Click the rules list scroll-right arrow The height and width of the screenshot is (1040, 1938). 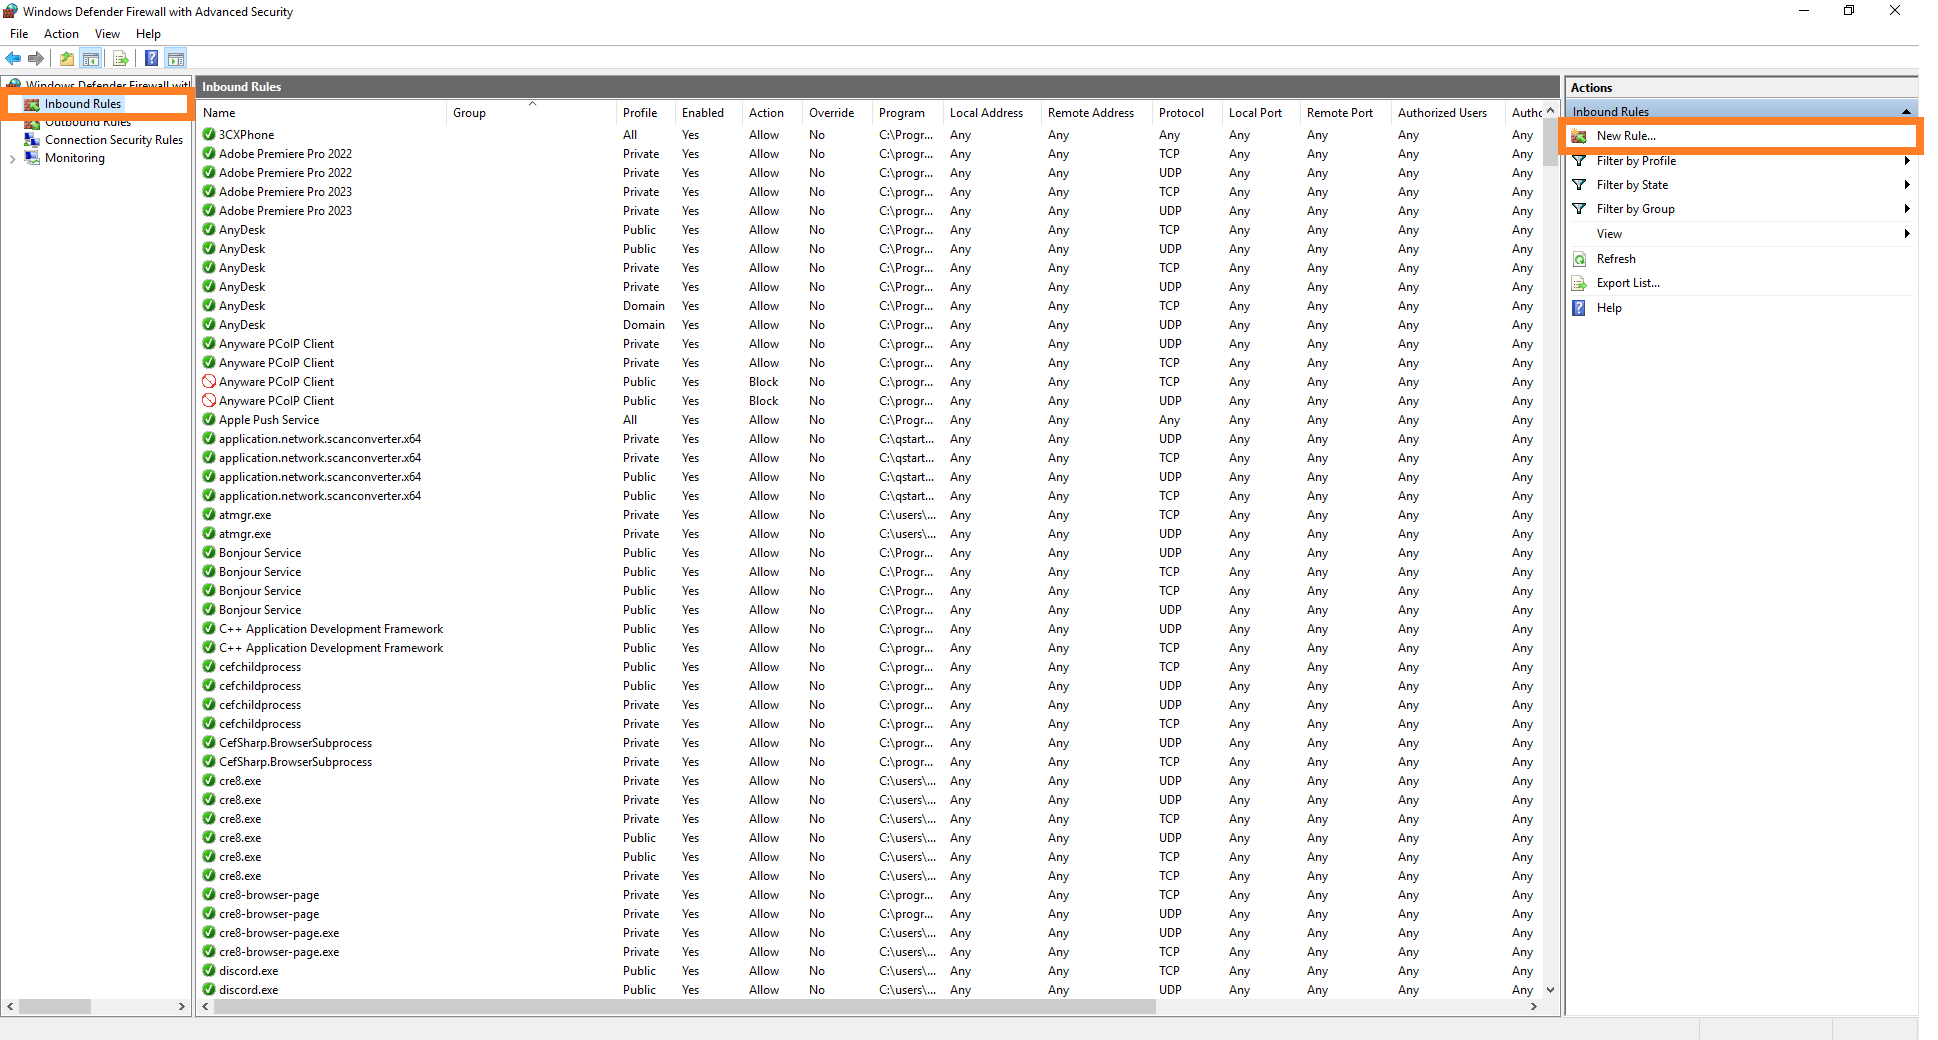[1534, 1007]
